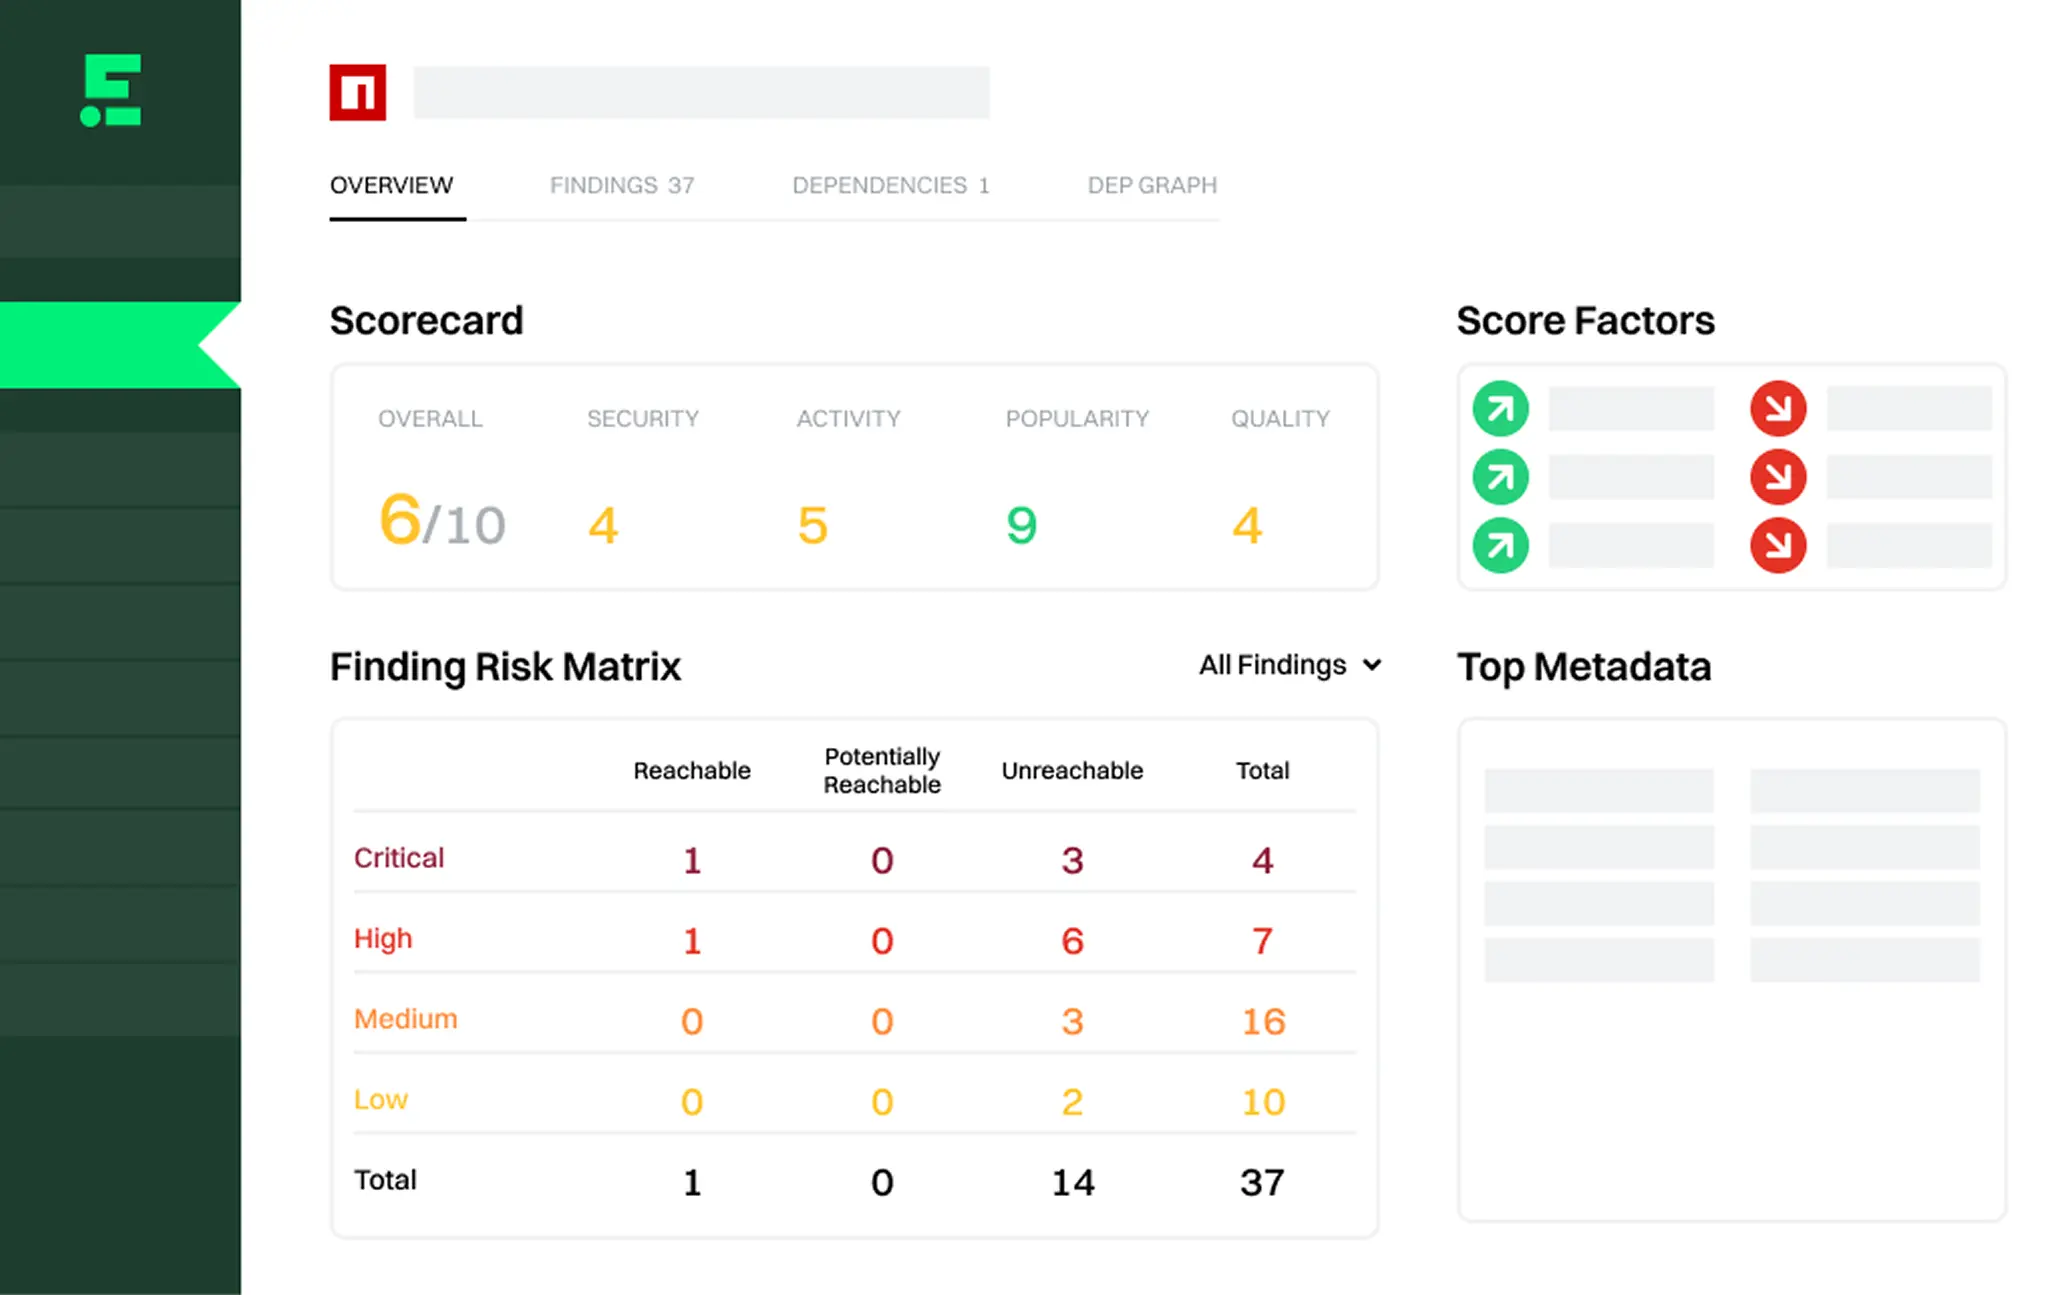Click the third green up-arrow score factor
Screen dimensions: 2052x1295
(1500, 545)
